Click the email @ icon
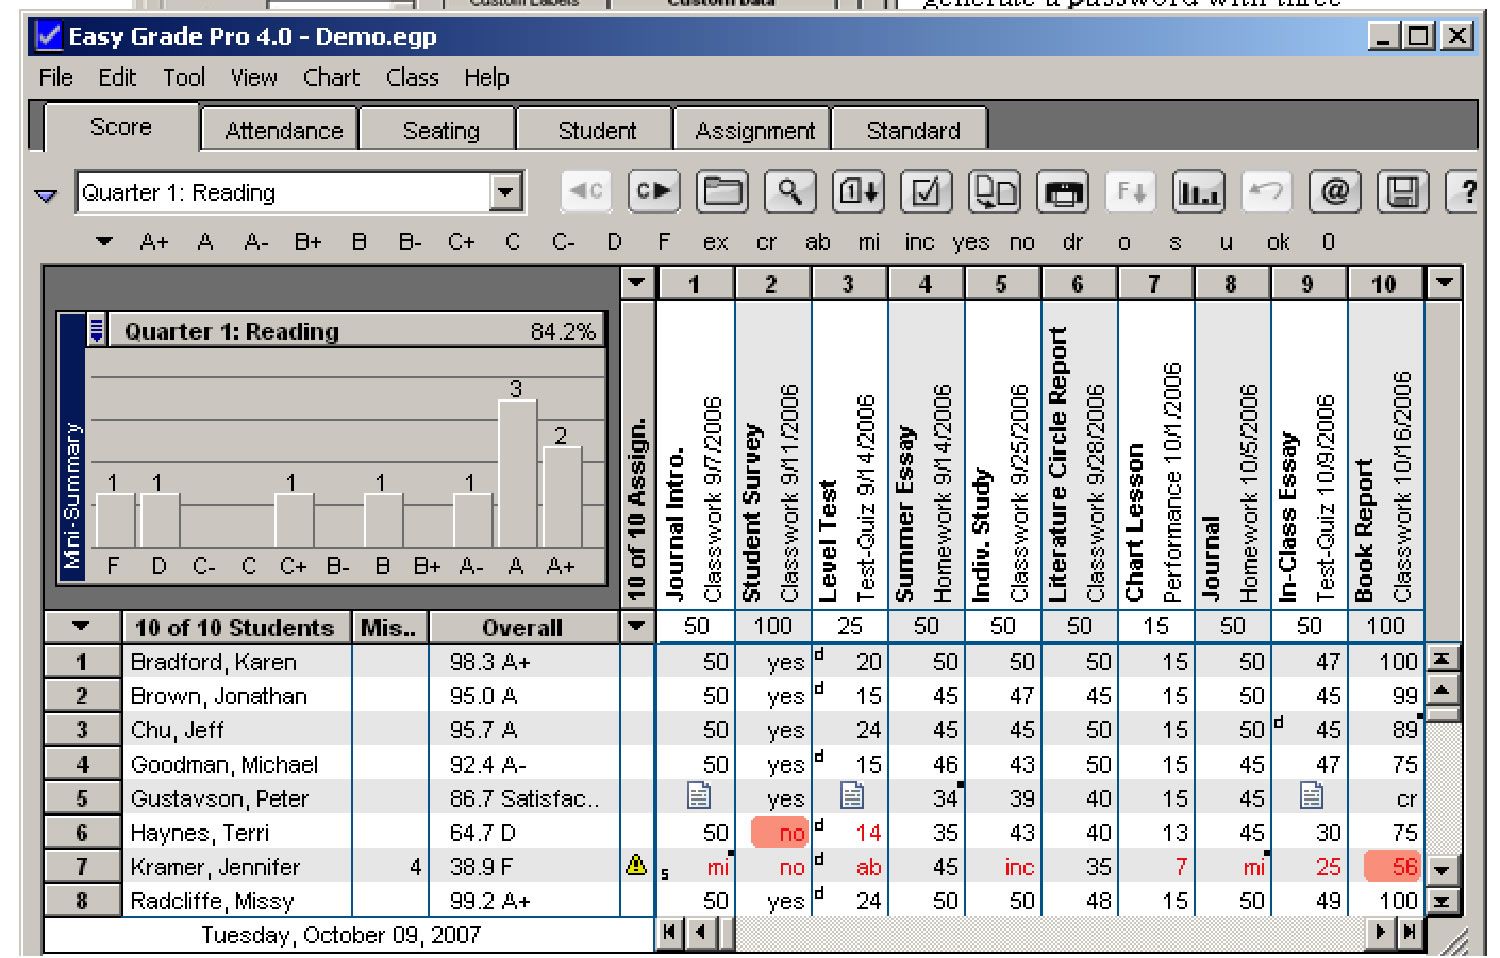Image resolution: width=1500 pixels, height=958 pixels. (1334, 193)
